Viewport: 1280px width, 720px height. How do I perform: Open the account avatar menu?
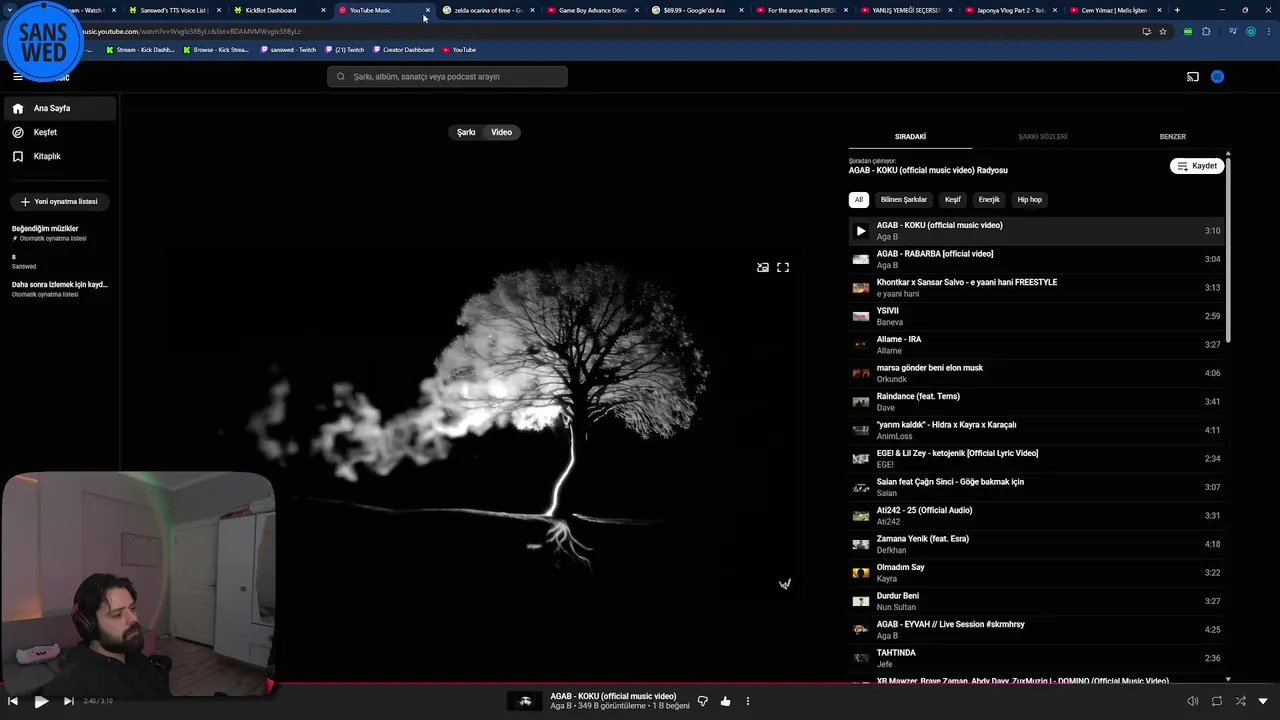[1217, 77]
